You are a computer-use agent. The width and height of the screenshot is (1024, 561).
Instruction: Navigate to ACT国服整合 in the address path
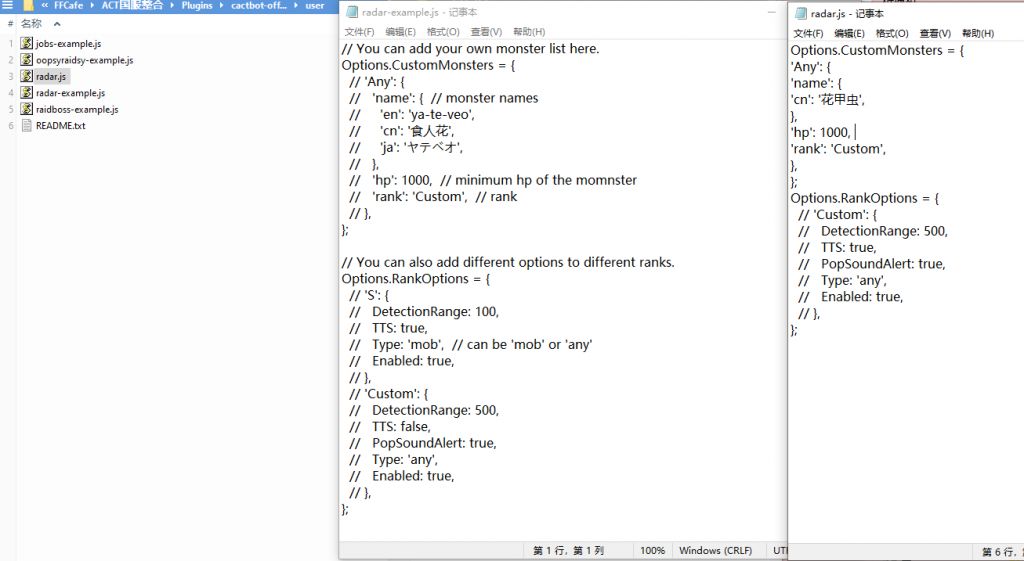[132, 5]
